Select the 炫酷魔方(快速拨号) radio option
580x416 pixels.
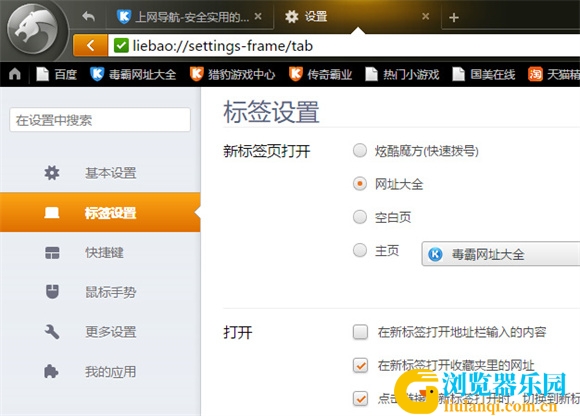click(x=360, y=150)
